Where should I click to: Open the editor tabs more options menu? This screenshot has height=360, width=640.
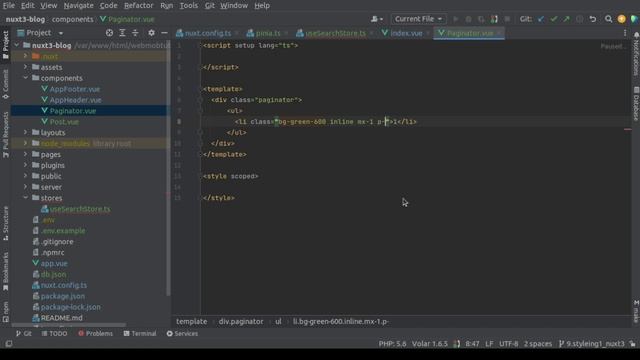click(x=624, y=33)
